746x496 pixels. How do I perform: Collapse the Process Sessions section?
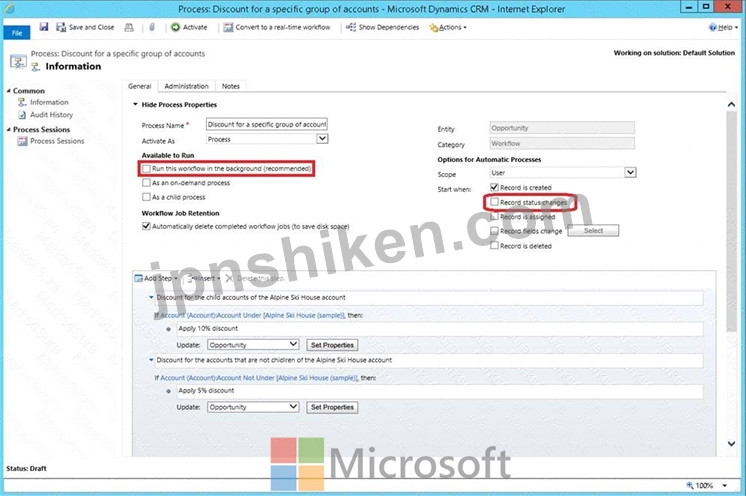[x=9, y=129]
